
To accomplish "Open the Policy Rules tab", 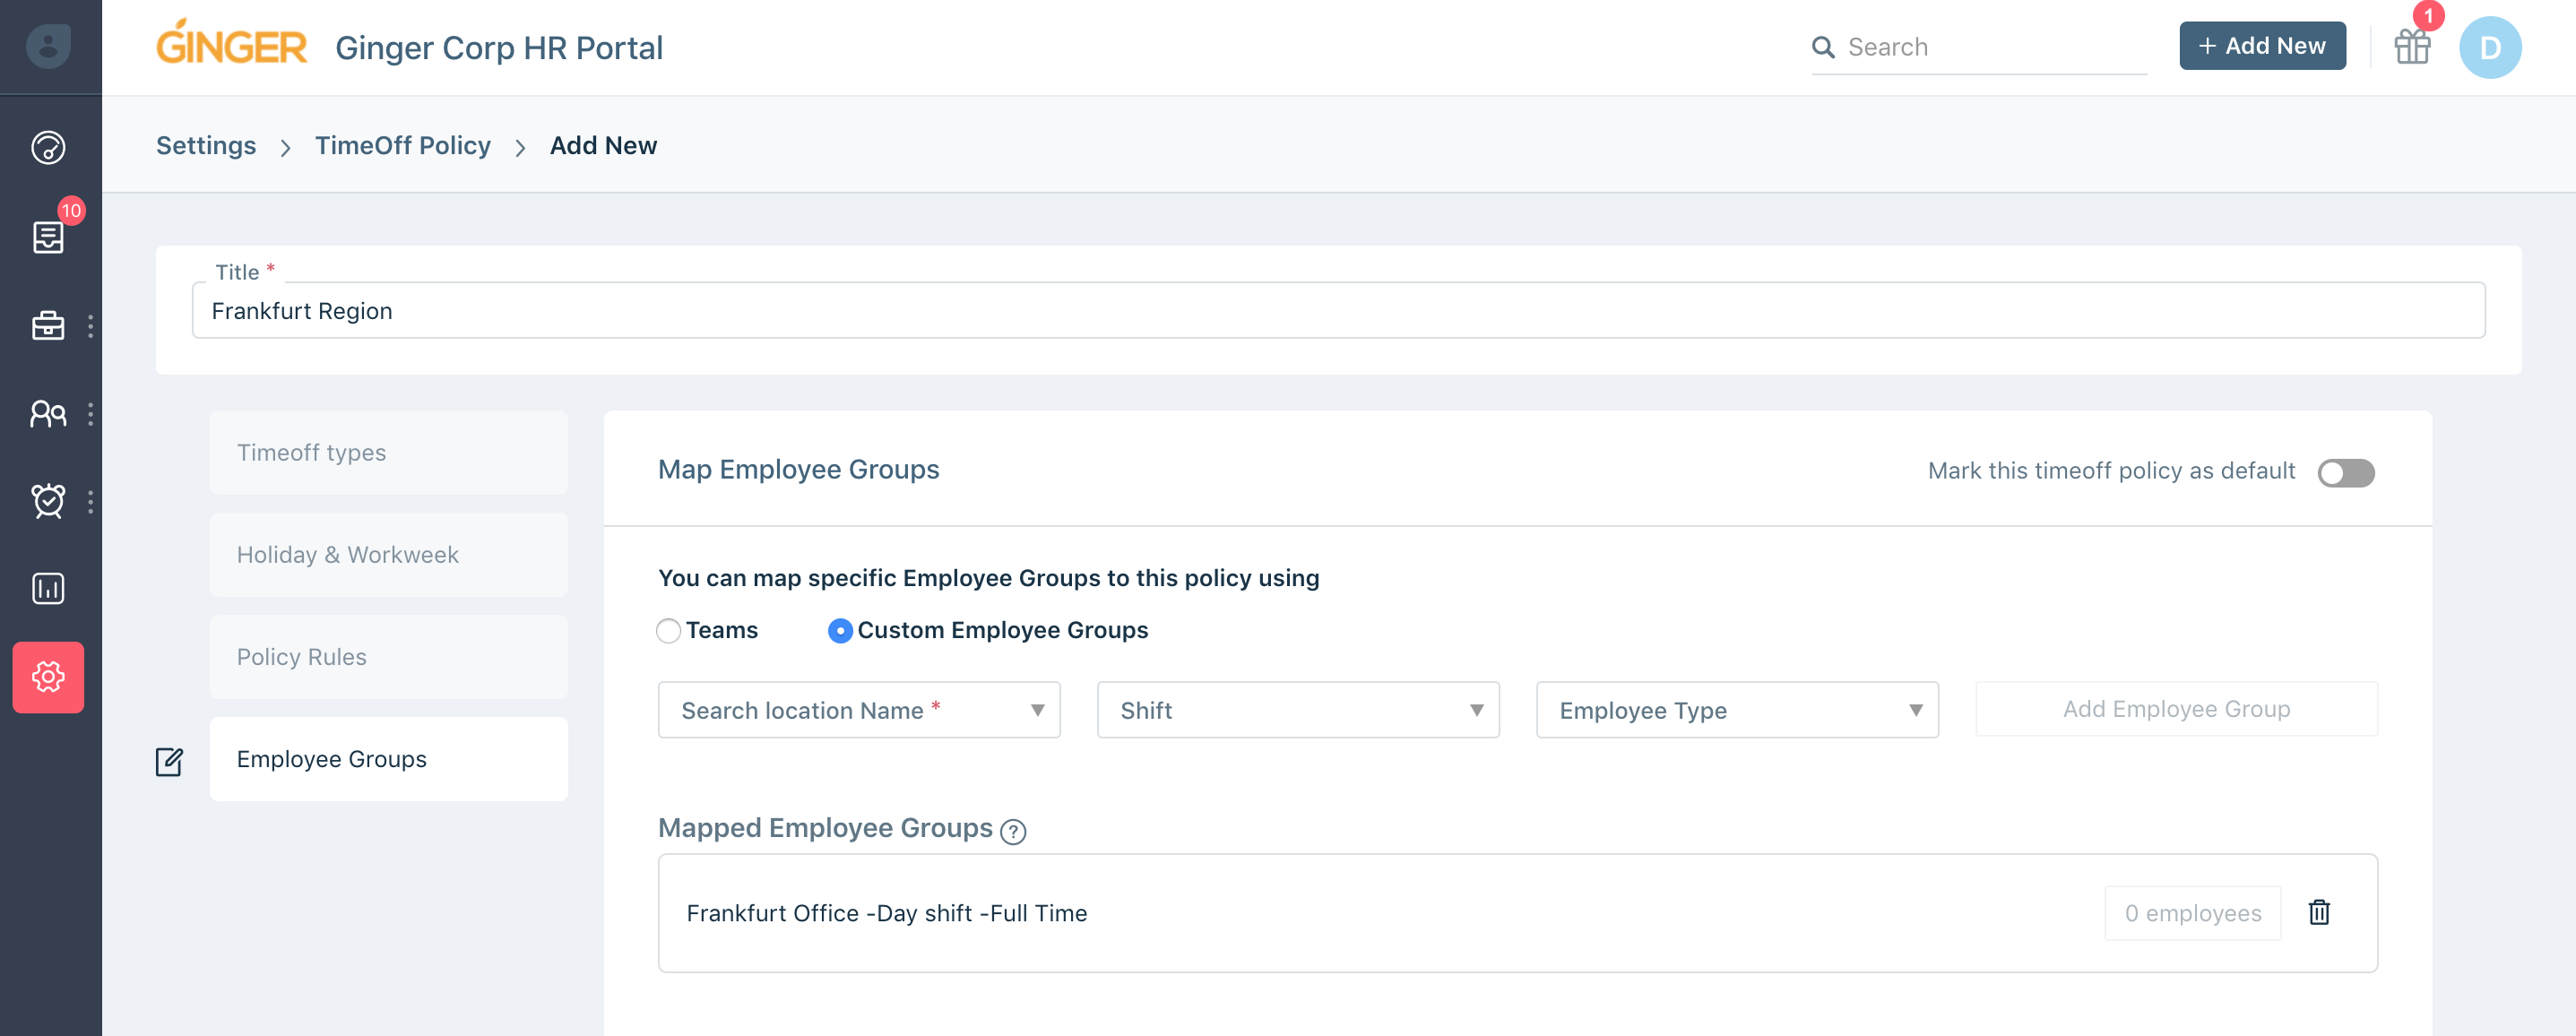I will (388, 656).
